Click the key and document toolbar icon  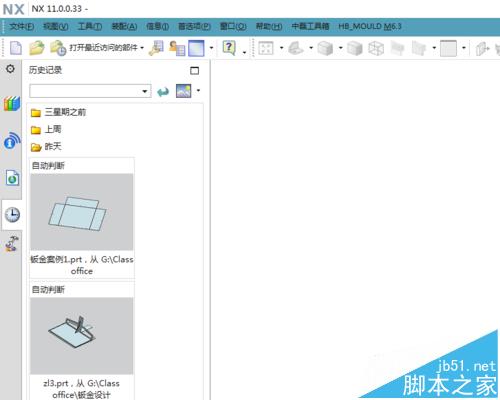(x=156, y=48)
